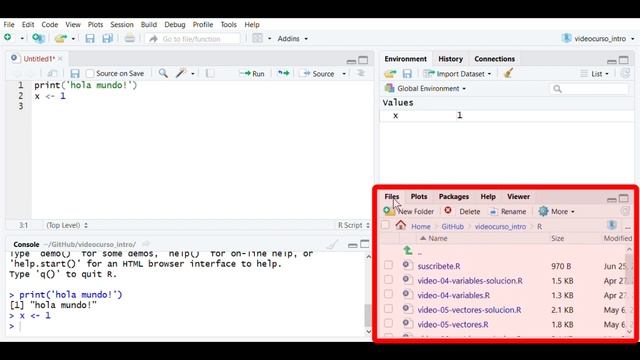This screenshot has width=640, height=360.
Task: Clear console broom icon
Action: coord(332,244)
